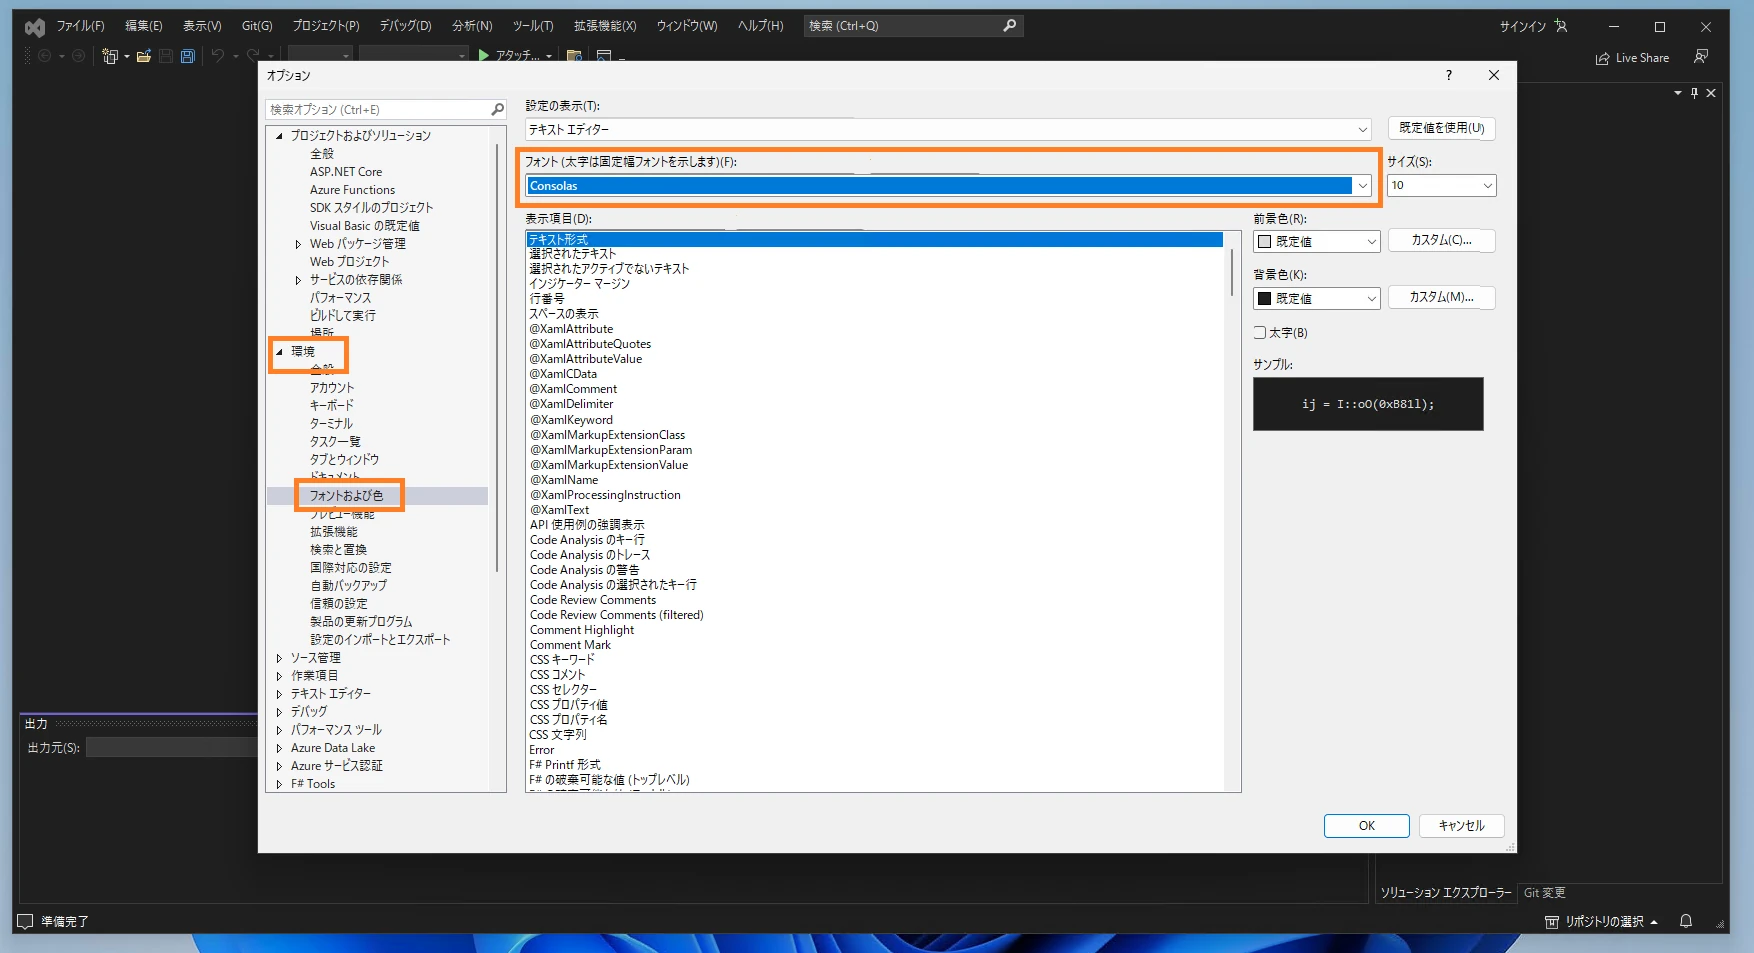Open the font size dropdown showing 10

point(1487,186)
